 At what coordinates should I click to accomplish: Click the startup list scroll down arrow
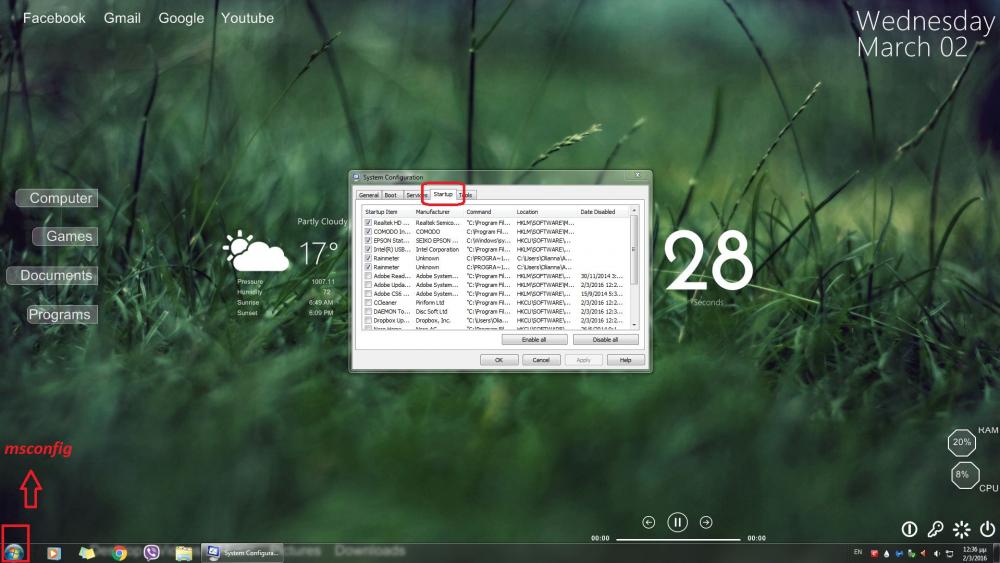pos(634,325)
